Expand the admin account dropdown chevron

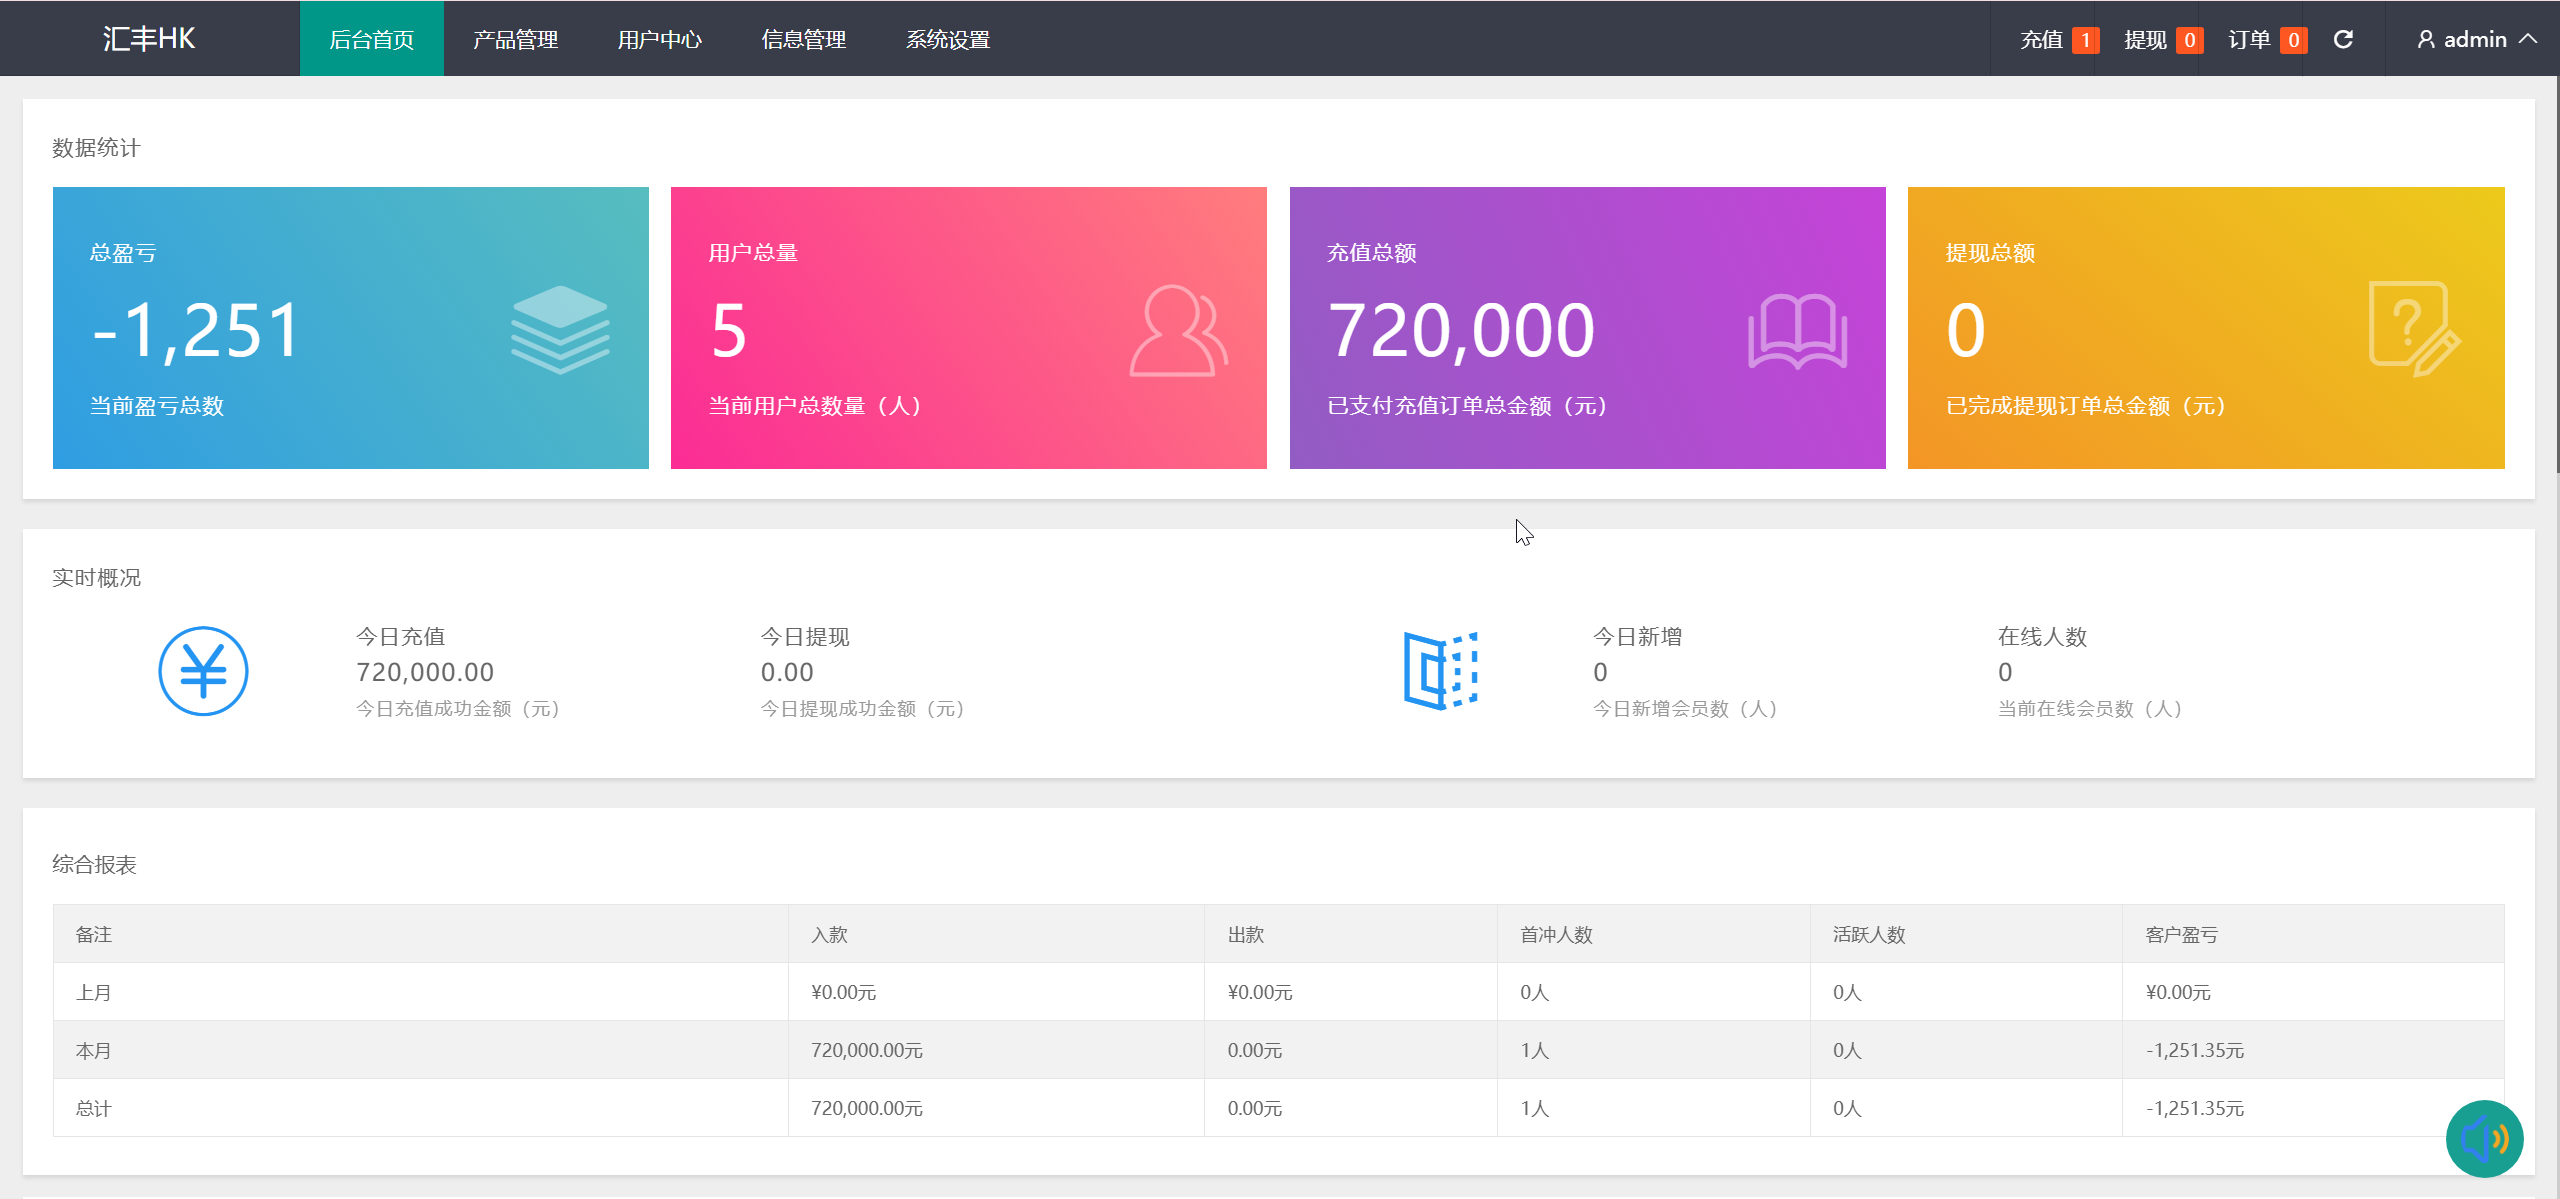2528,39
